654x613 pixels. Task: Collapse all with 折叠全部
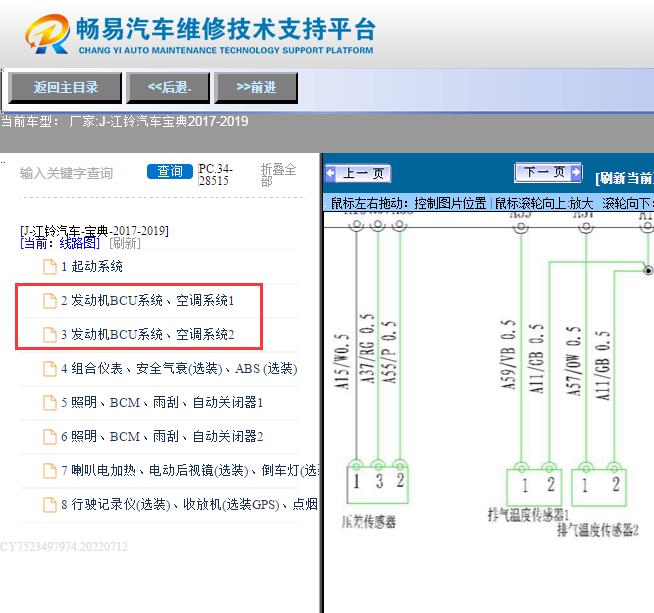pyautogui.click(x=278, y=175)
